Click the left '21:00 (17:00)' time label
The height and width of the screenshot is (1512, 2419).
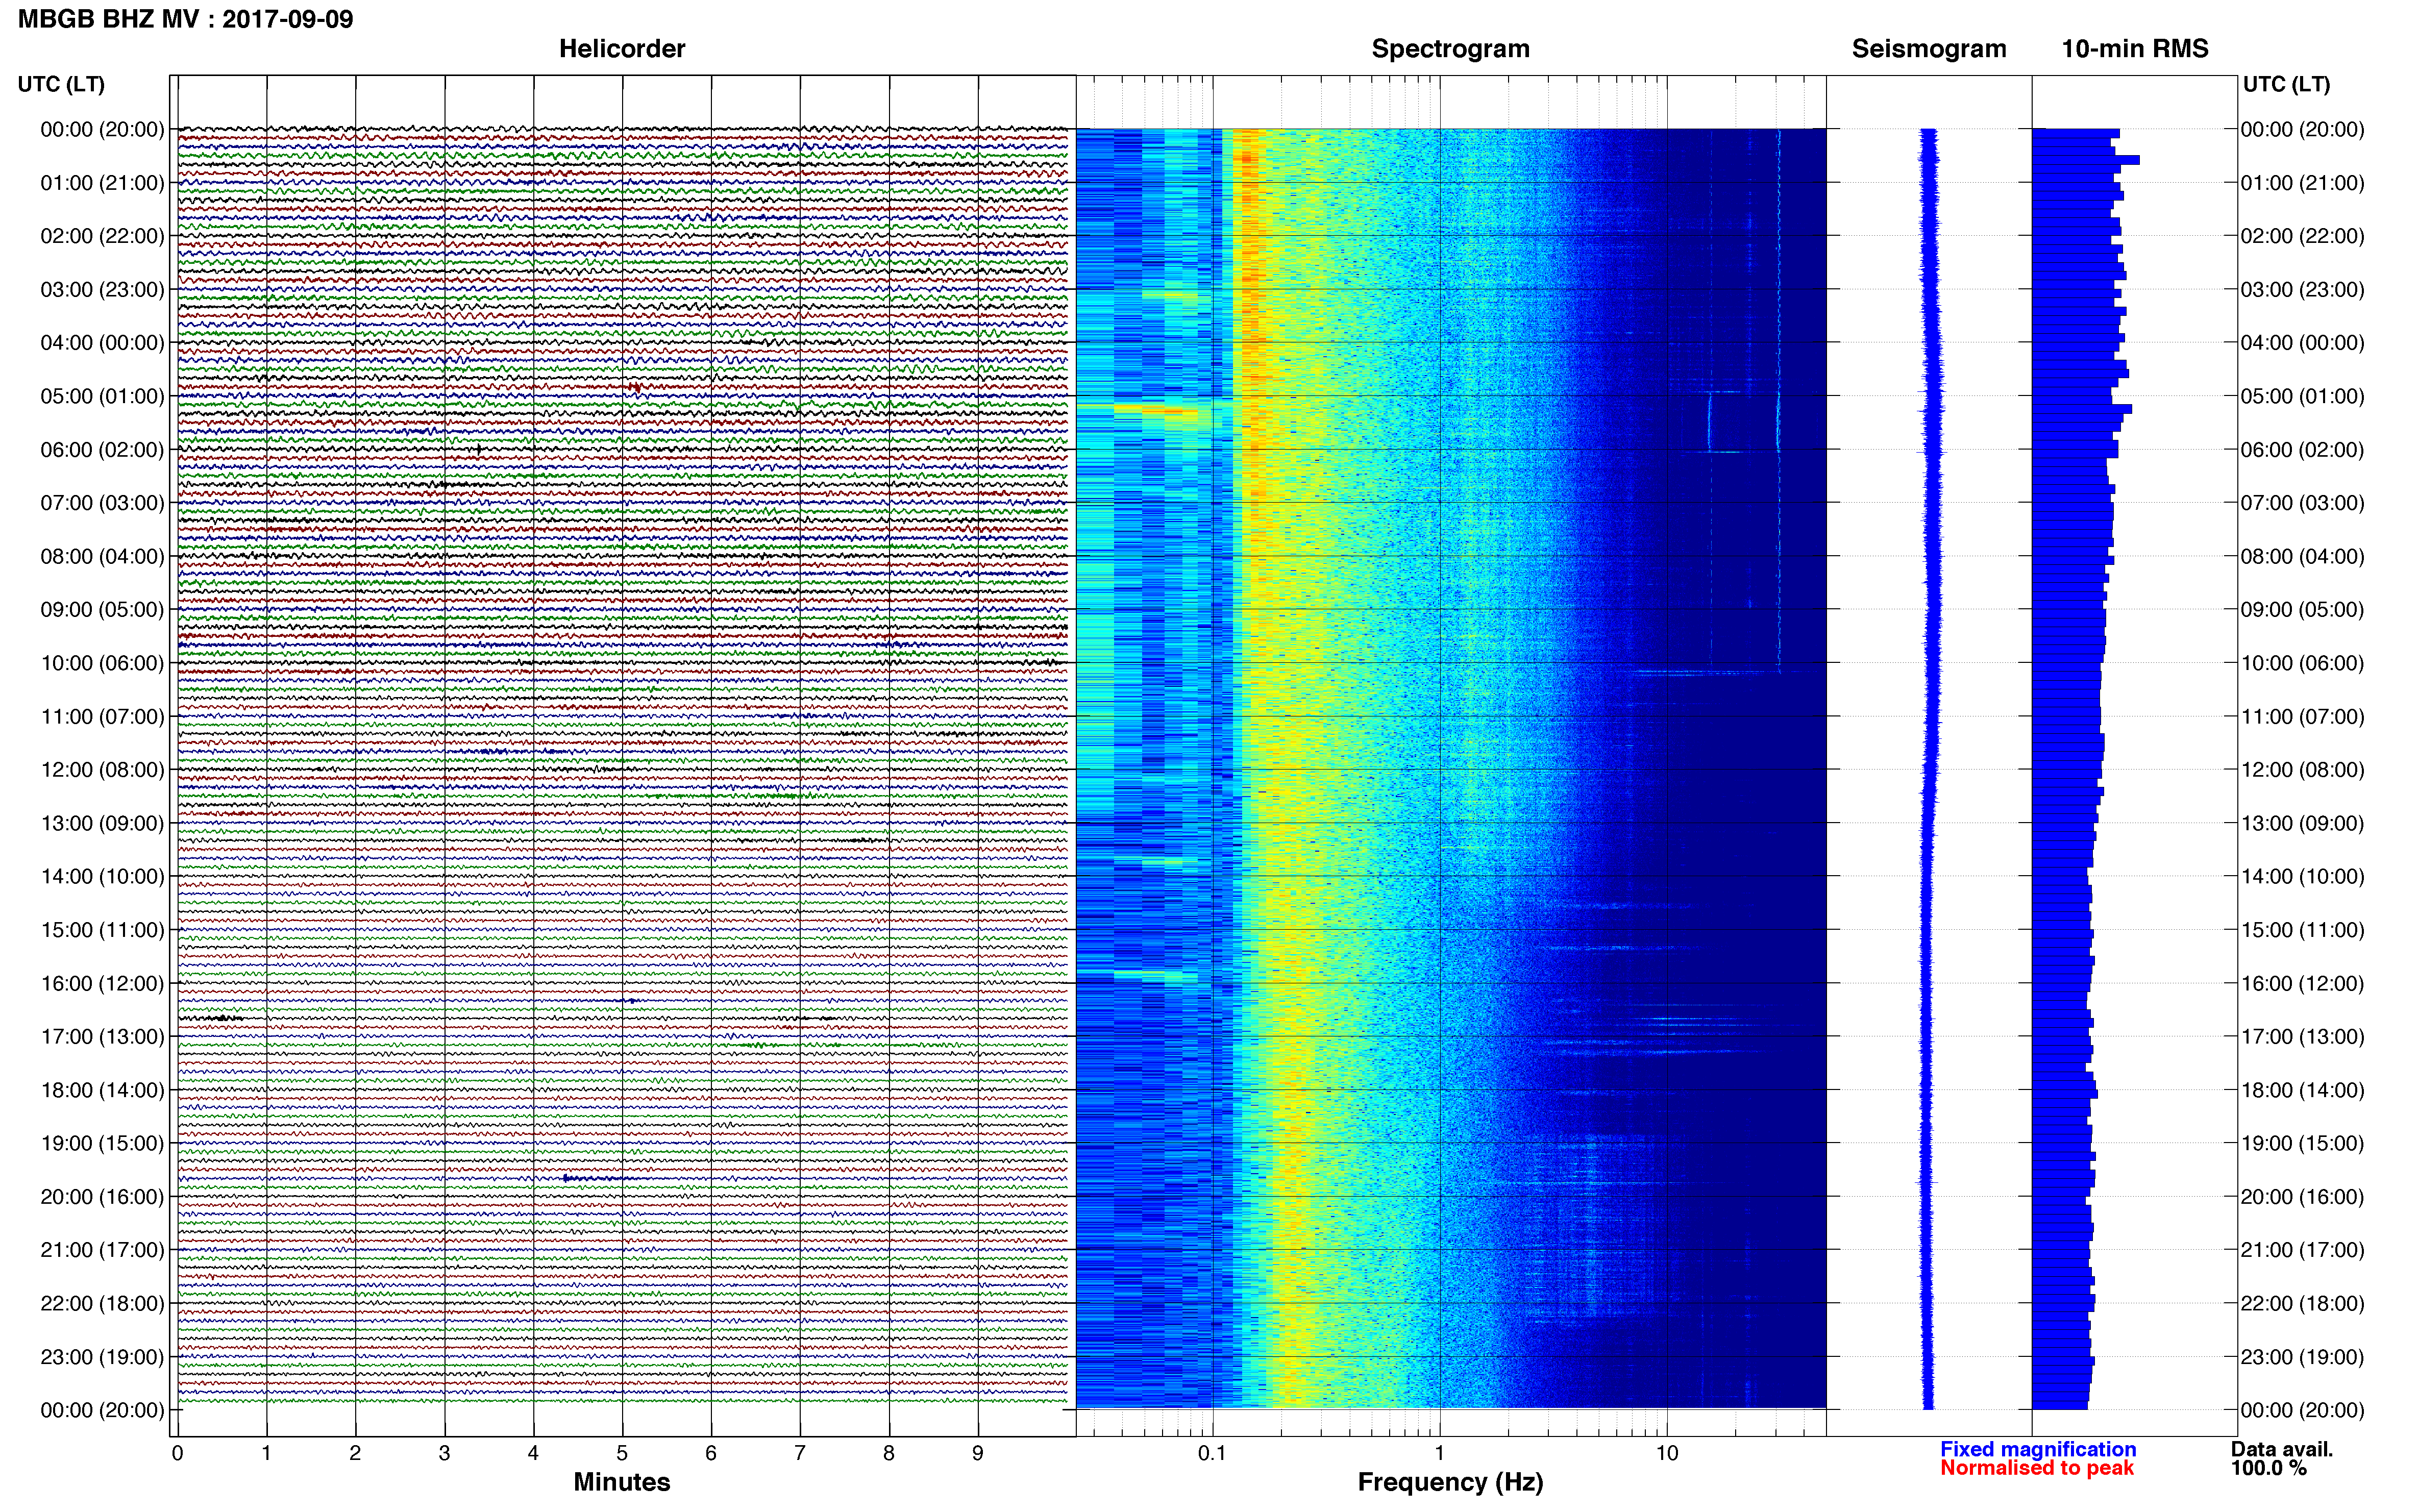coord(102,1250)
